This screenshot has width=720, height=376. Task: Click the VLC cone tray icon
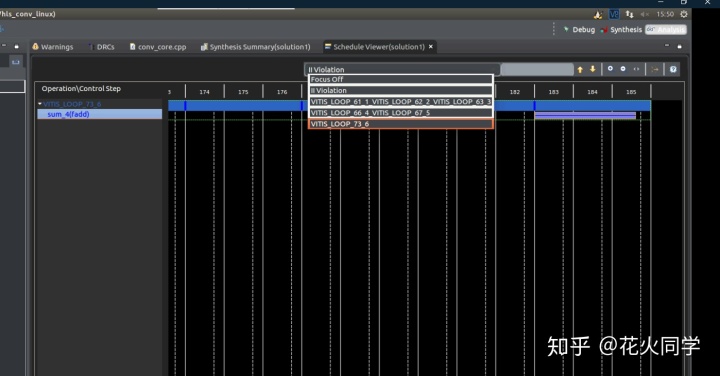[598, 15]
